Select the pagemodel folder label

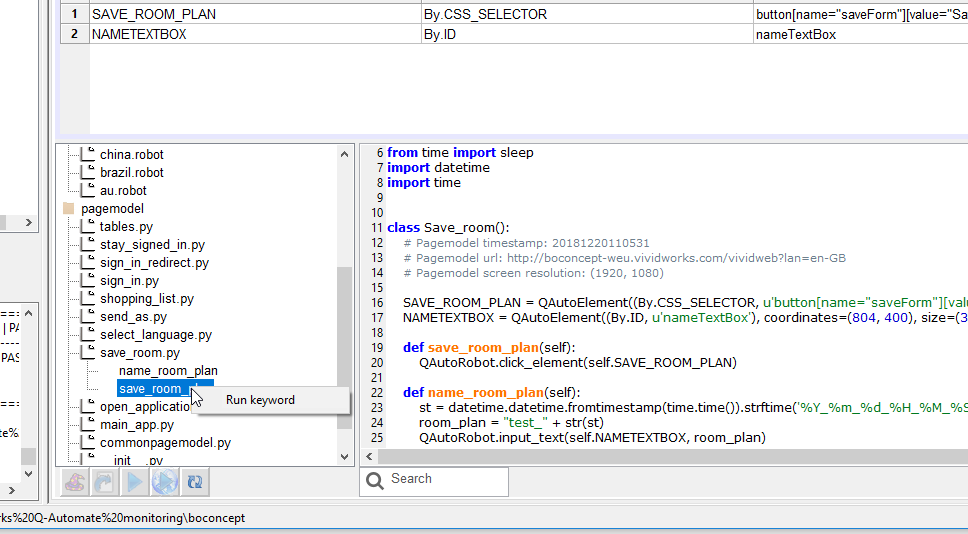pyautogui.click(x=112, y=209)
